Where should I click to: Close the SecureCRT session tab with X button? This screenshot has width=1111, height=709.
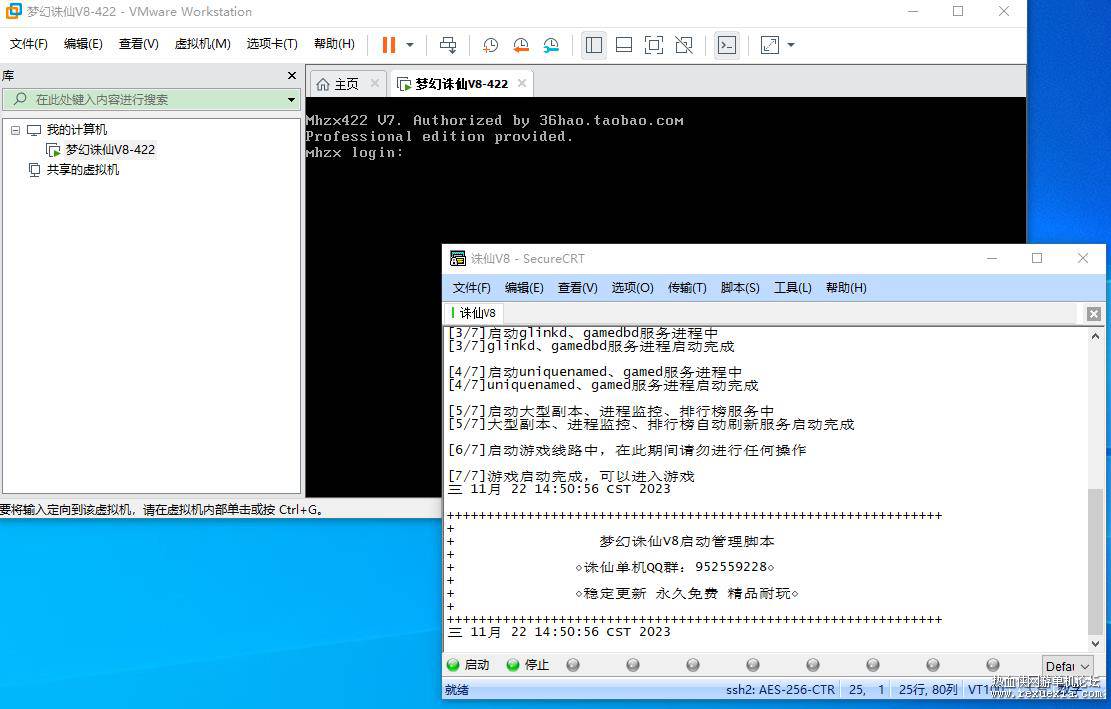tap(1093, 314)
